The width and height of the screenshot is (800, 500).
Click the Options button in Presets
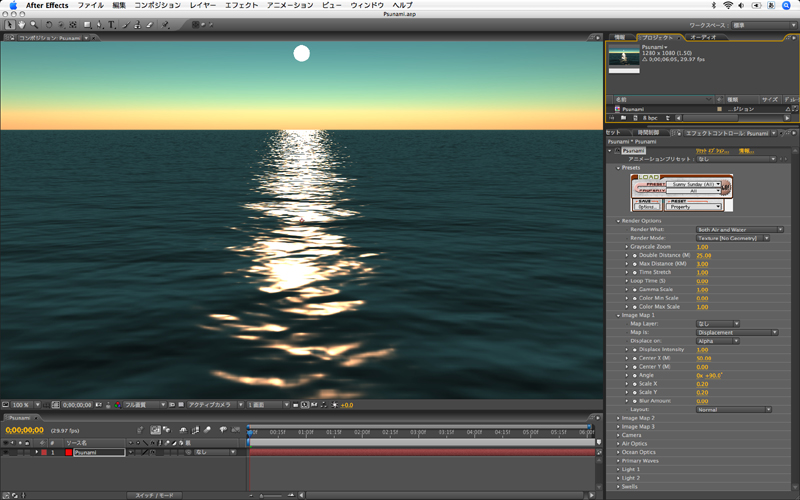[x=646, y=207]
